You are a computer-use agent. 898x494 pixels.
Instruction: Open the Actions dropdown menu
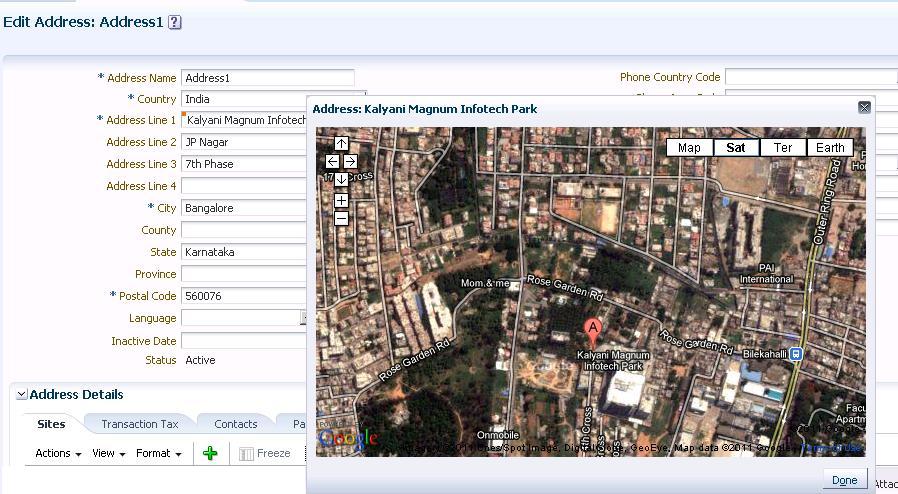pos(58,453)
